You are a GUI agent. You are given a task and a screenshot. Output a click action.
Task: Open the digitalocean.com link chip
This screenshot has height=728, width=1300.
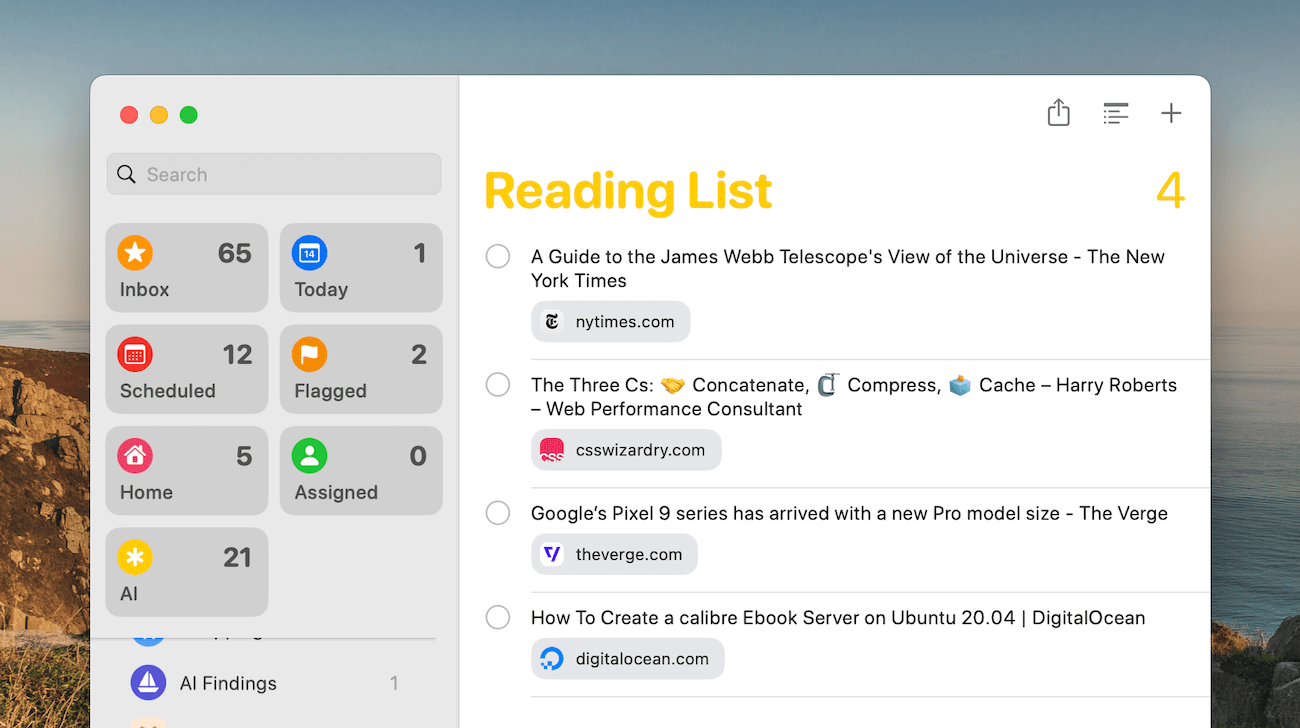click(627, 659)
